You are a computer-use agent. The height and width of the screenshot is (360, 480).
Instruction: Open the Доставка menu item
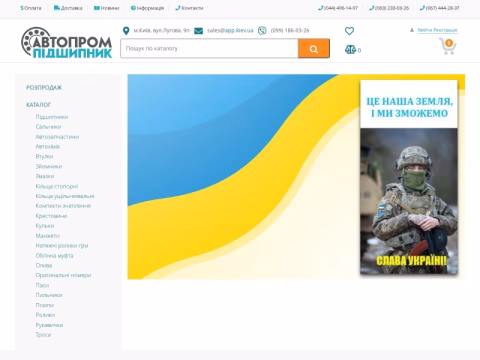pyautogui.click(x=68, y=8)
